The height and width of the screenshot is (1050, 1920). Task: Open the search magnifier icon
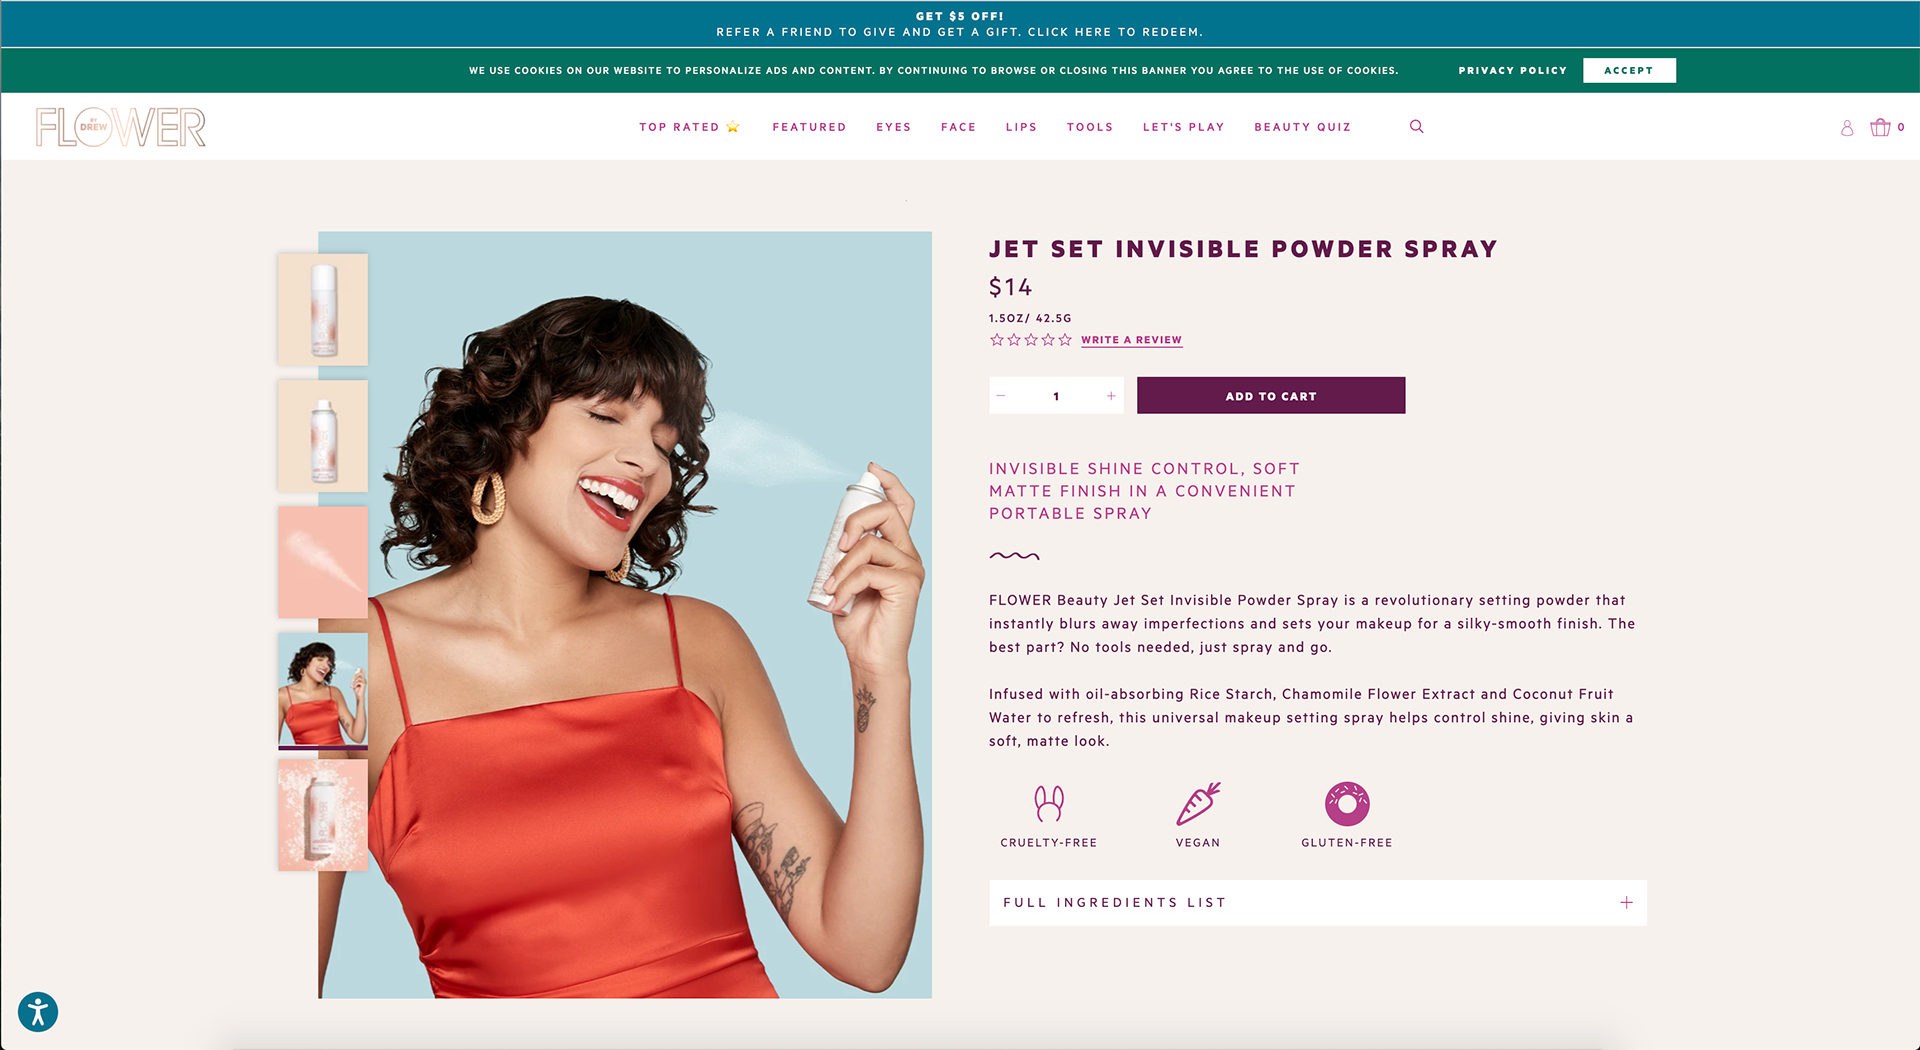1416,127
